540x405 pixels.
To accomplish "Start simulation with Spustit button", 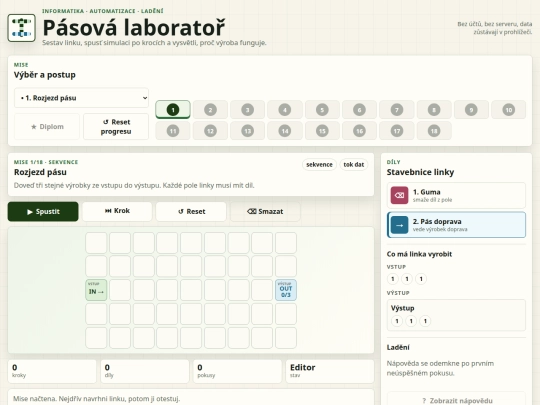I will point(43,211).
